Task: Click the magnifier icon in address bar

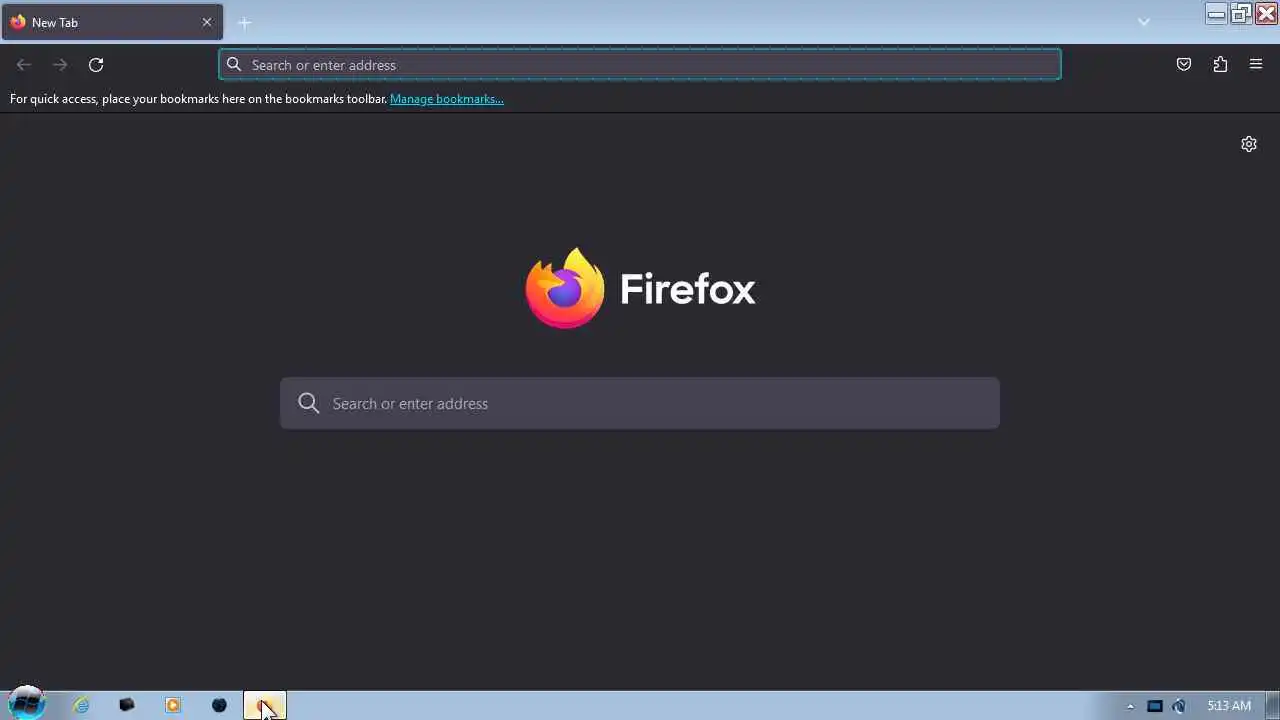Action: [x=234, y=65]
